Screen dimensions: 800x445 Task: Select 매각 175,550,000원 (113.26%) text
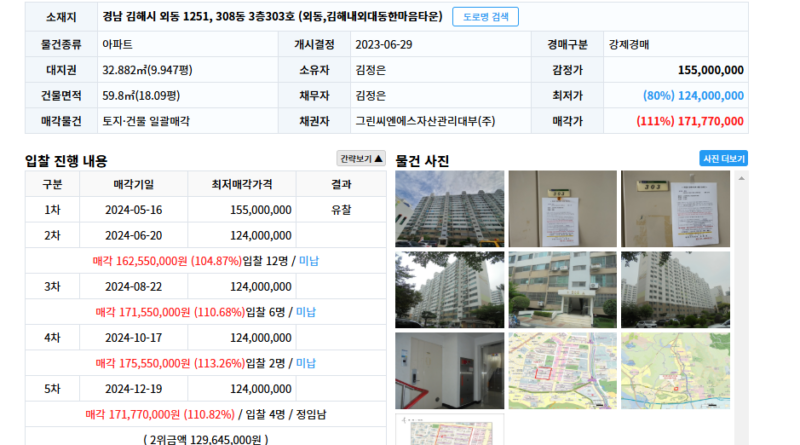click(170, 363)
